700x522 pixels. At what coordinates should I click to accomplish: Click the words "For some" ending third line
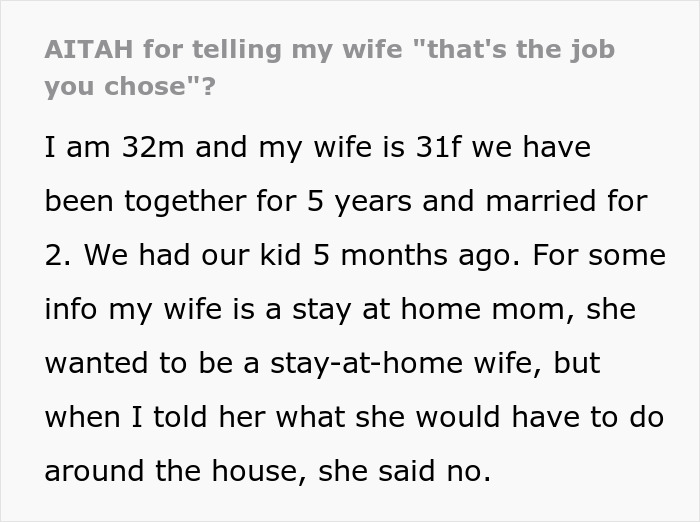tap(599, 255)
